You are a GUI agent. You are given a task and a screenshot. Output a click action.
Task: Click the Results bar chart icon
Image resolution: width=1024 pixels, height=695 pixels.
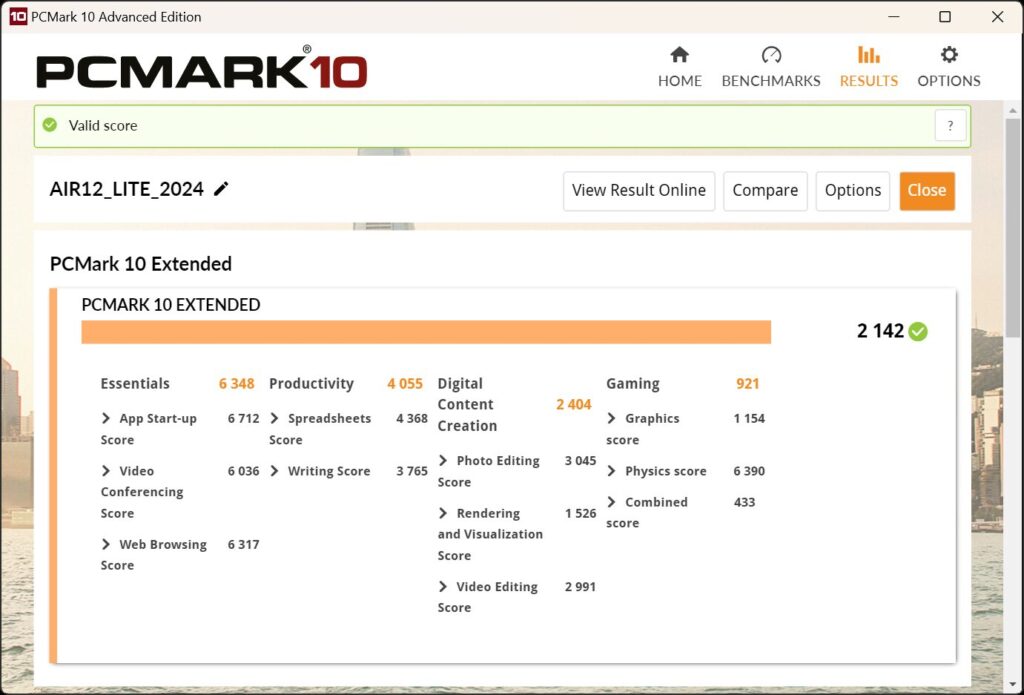[x=869, y=55]
